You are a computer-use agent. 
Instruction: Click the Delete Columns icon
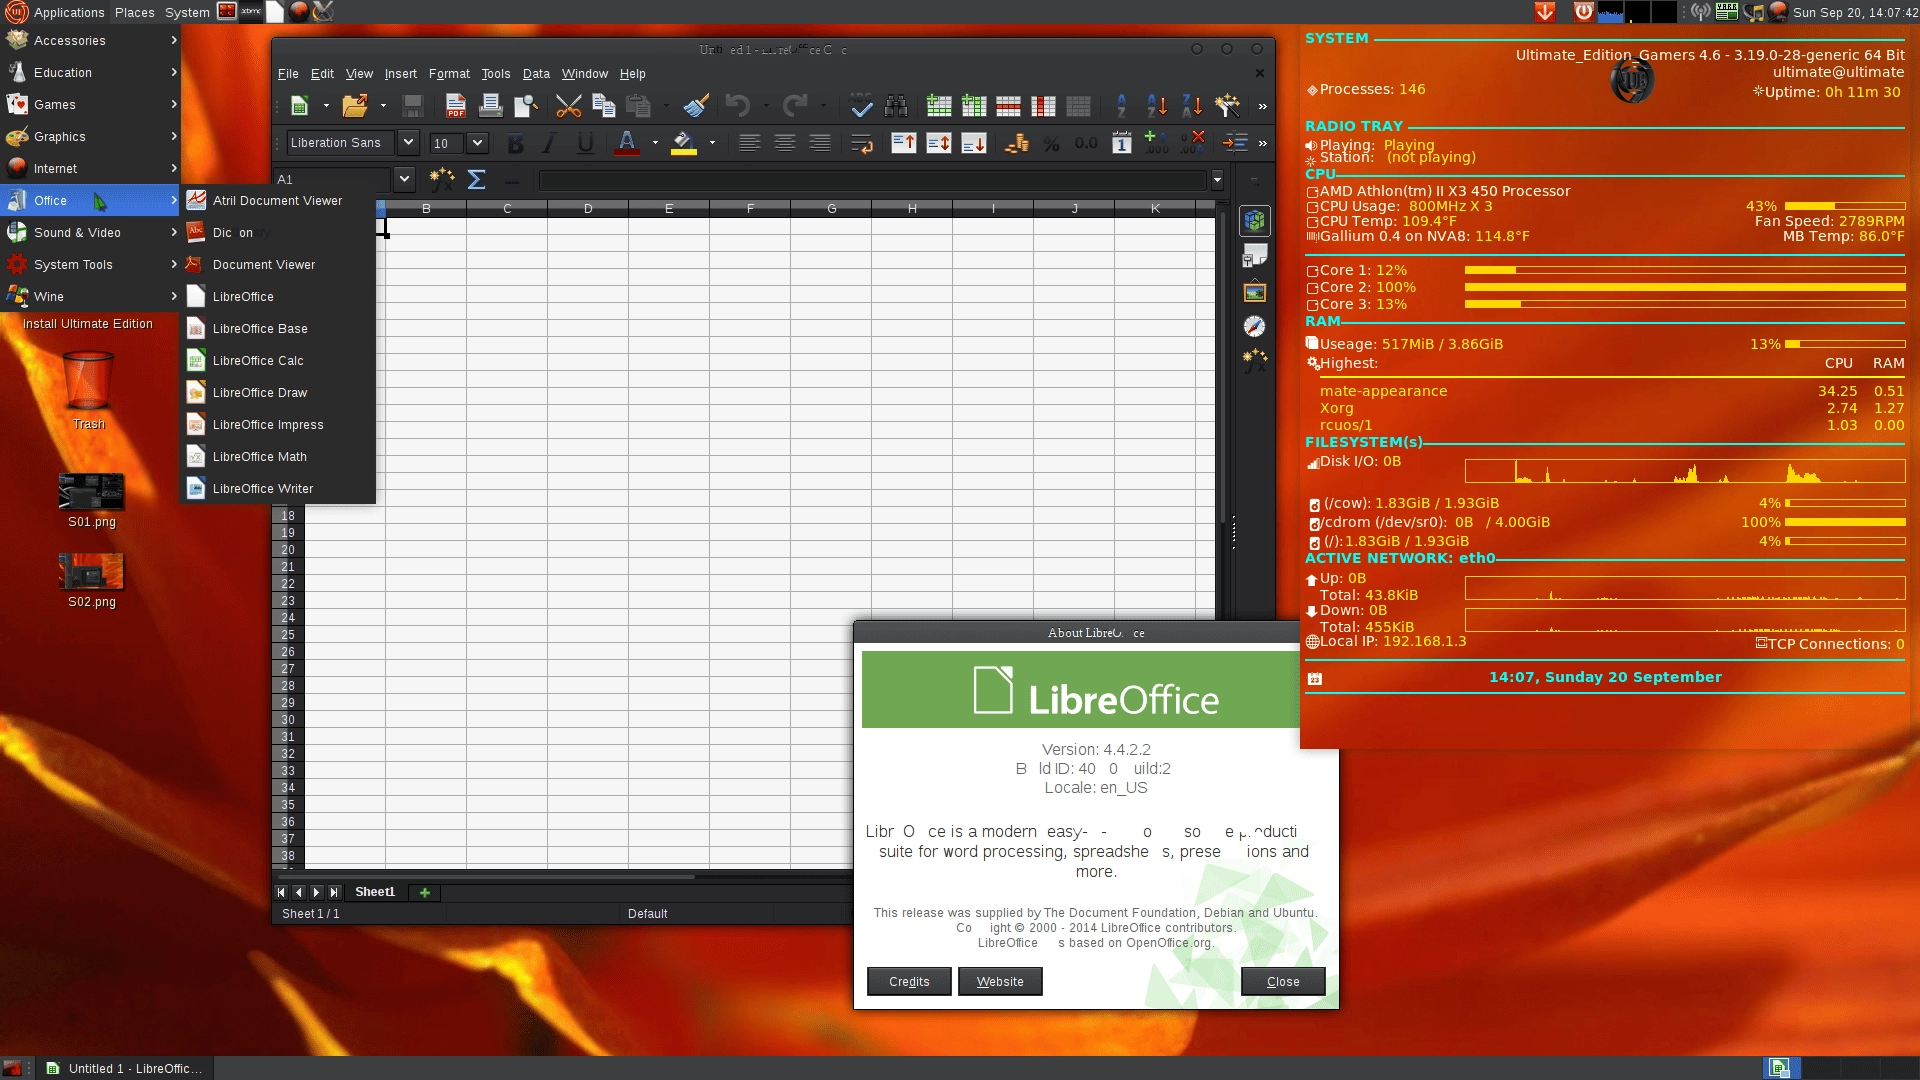[1043, 106]
